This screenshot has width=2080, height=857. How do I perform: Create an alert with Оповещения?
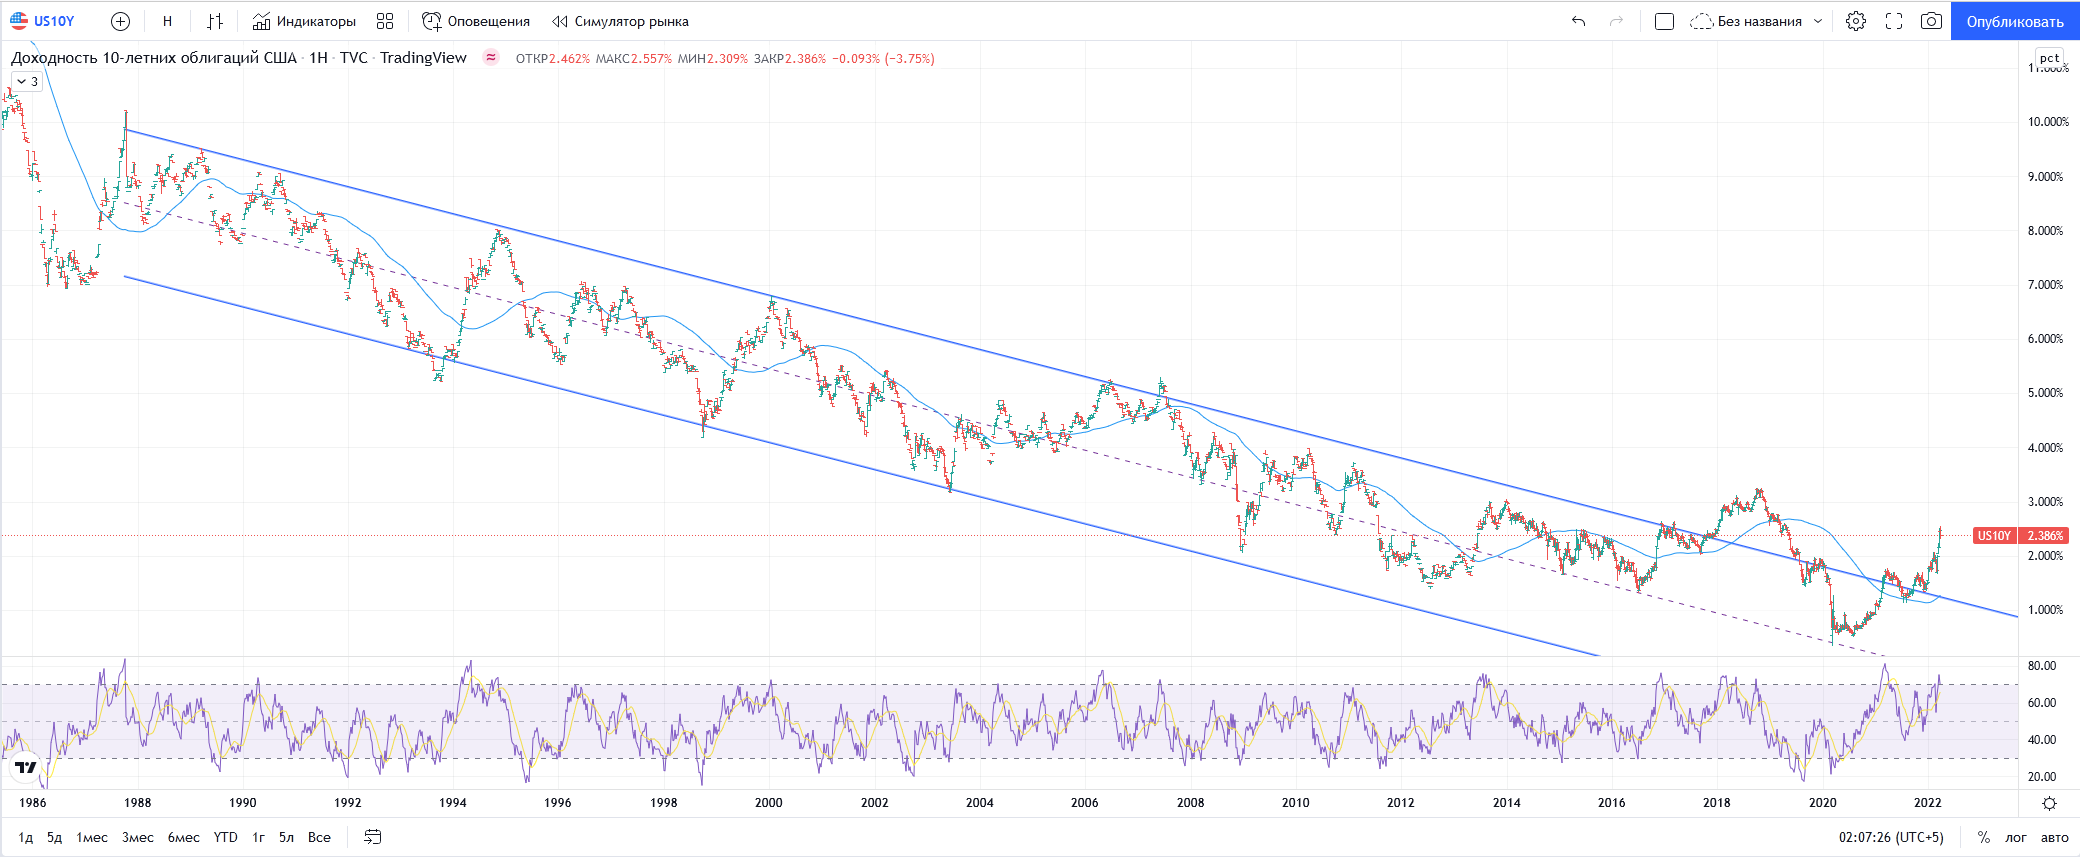point(476,21)
